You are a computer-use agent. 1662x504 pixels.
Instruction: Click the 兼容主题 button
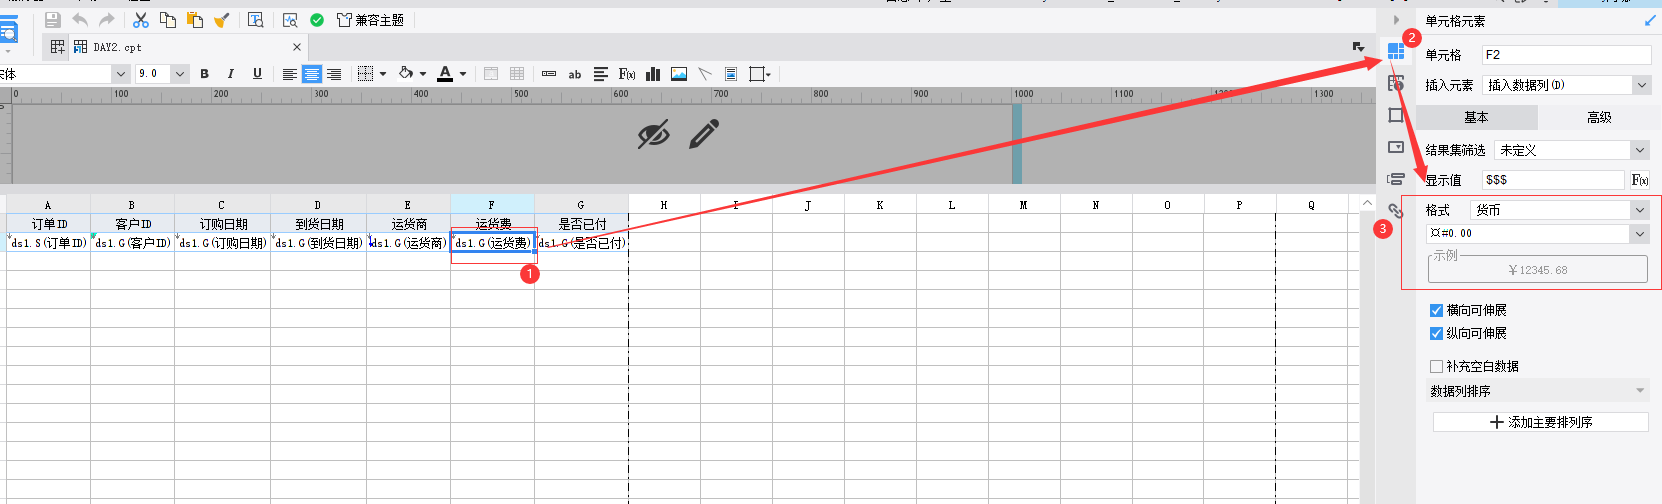point(370,20)
